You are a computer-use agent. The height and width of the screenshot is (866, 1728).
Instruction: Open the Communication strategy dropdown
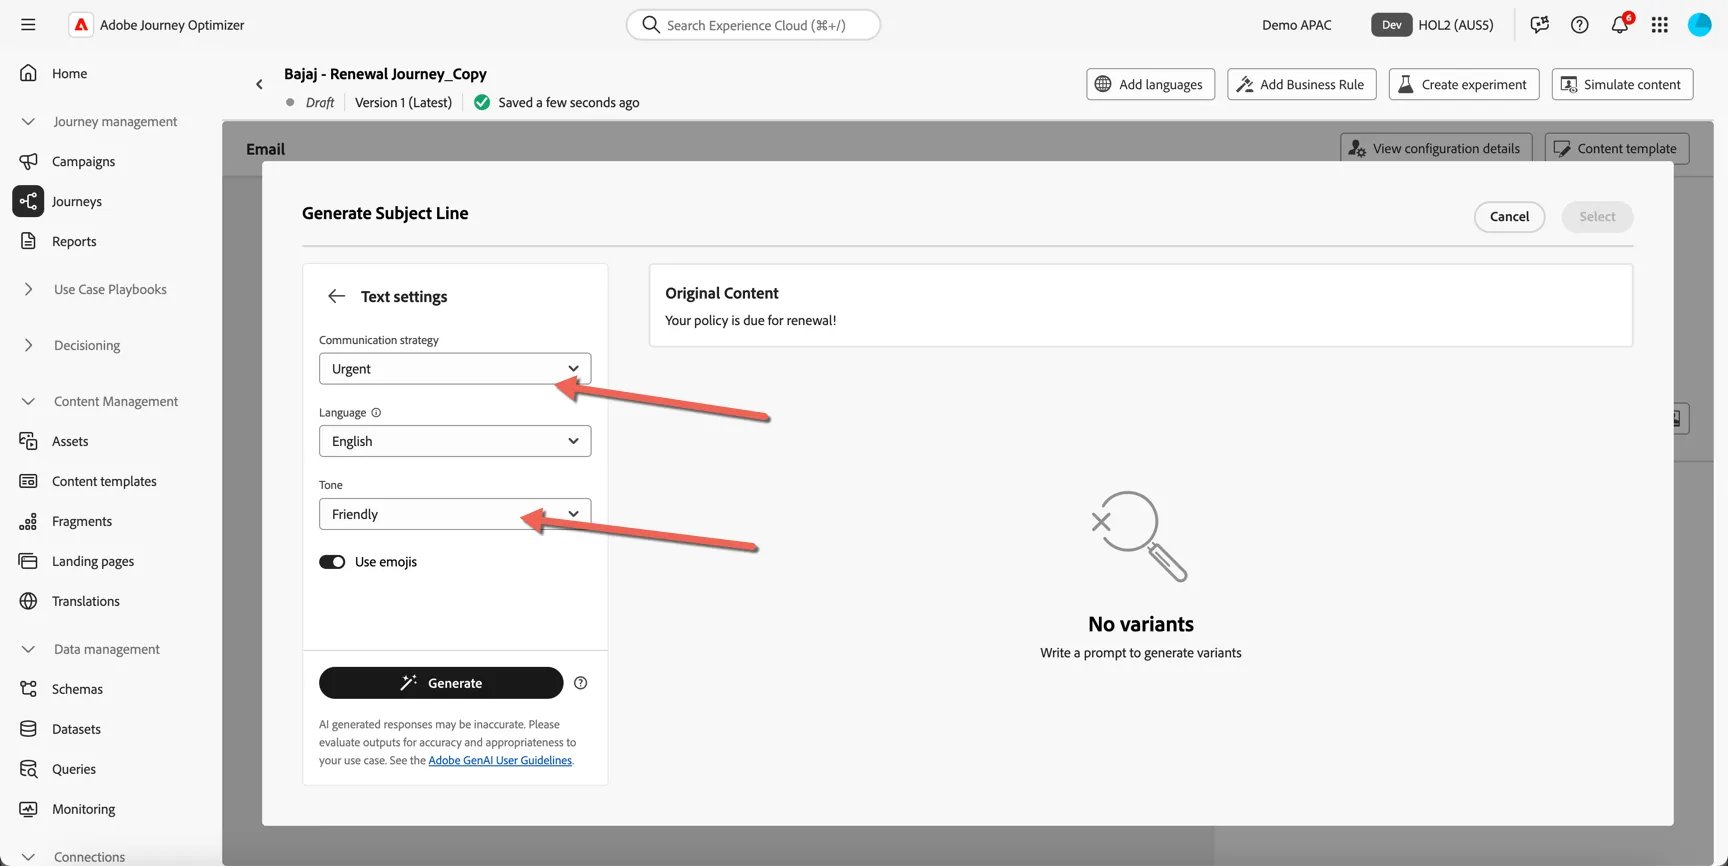pos(455,369)
